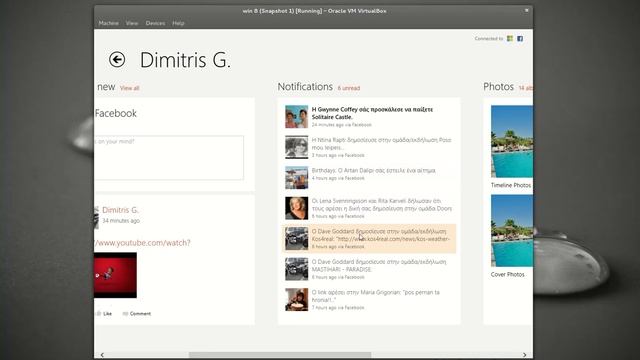Open the Dimitris G. post author link
The height and width of the screenshot is (360, 640).
click(120, 210)
